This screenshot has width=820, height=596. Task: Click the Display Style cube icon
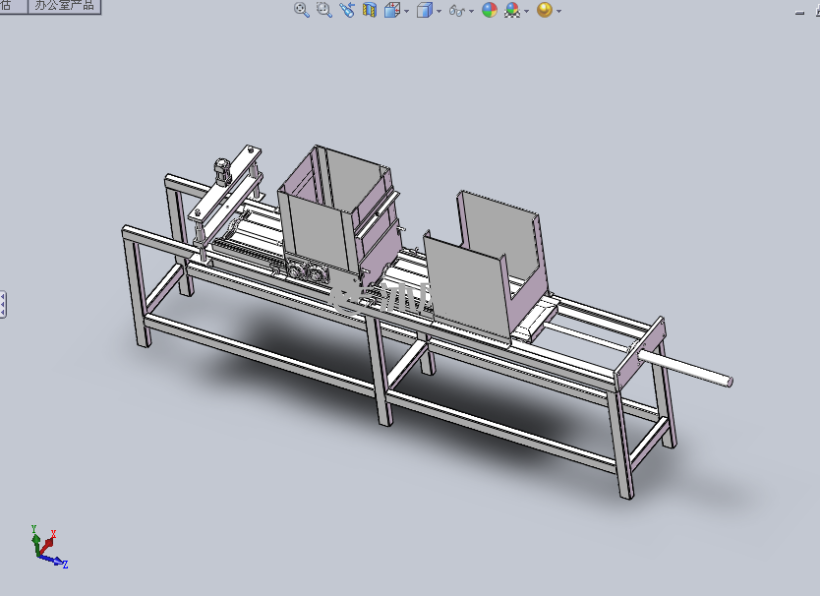[424, 10]
